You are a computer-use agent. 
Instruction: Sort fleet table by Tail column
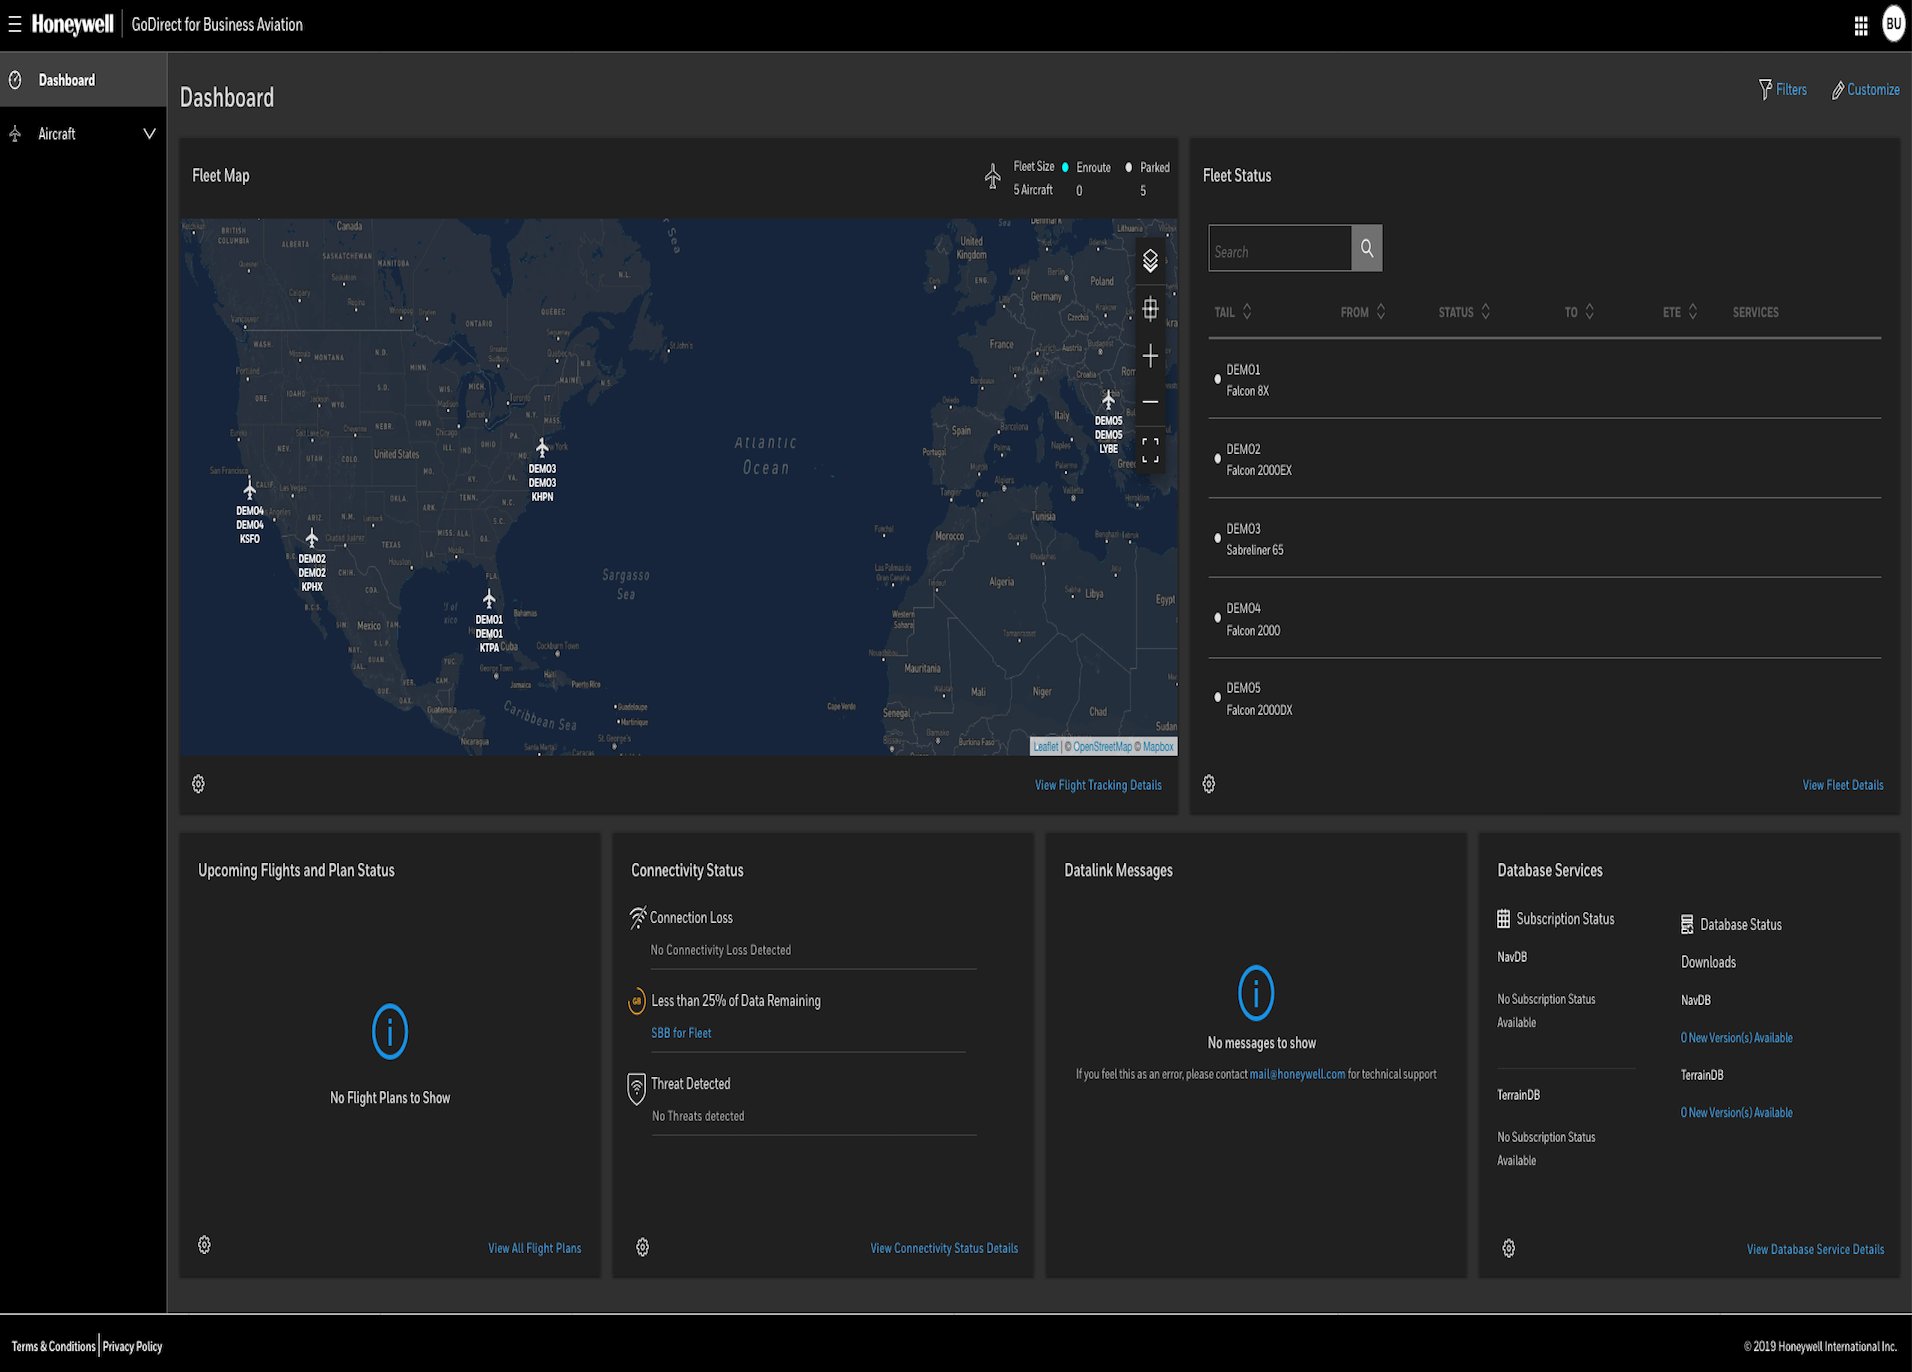point(1246,312)
